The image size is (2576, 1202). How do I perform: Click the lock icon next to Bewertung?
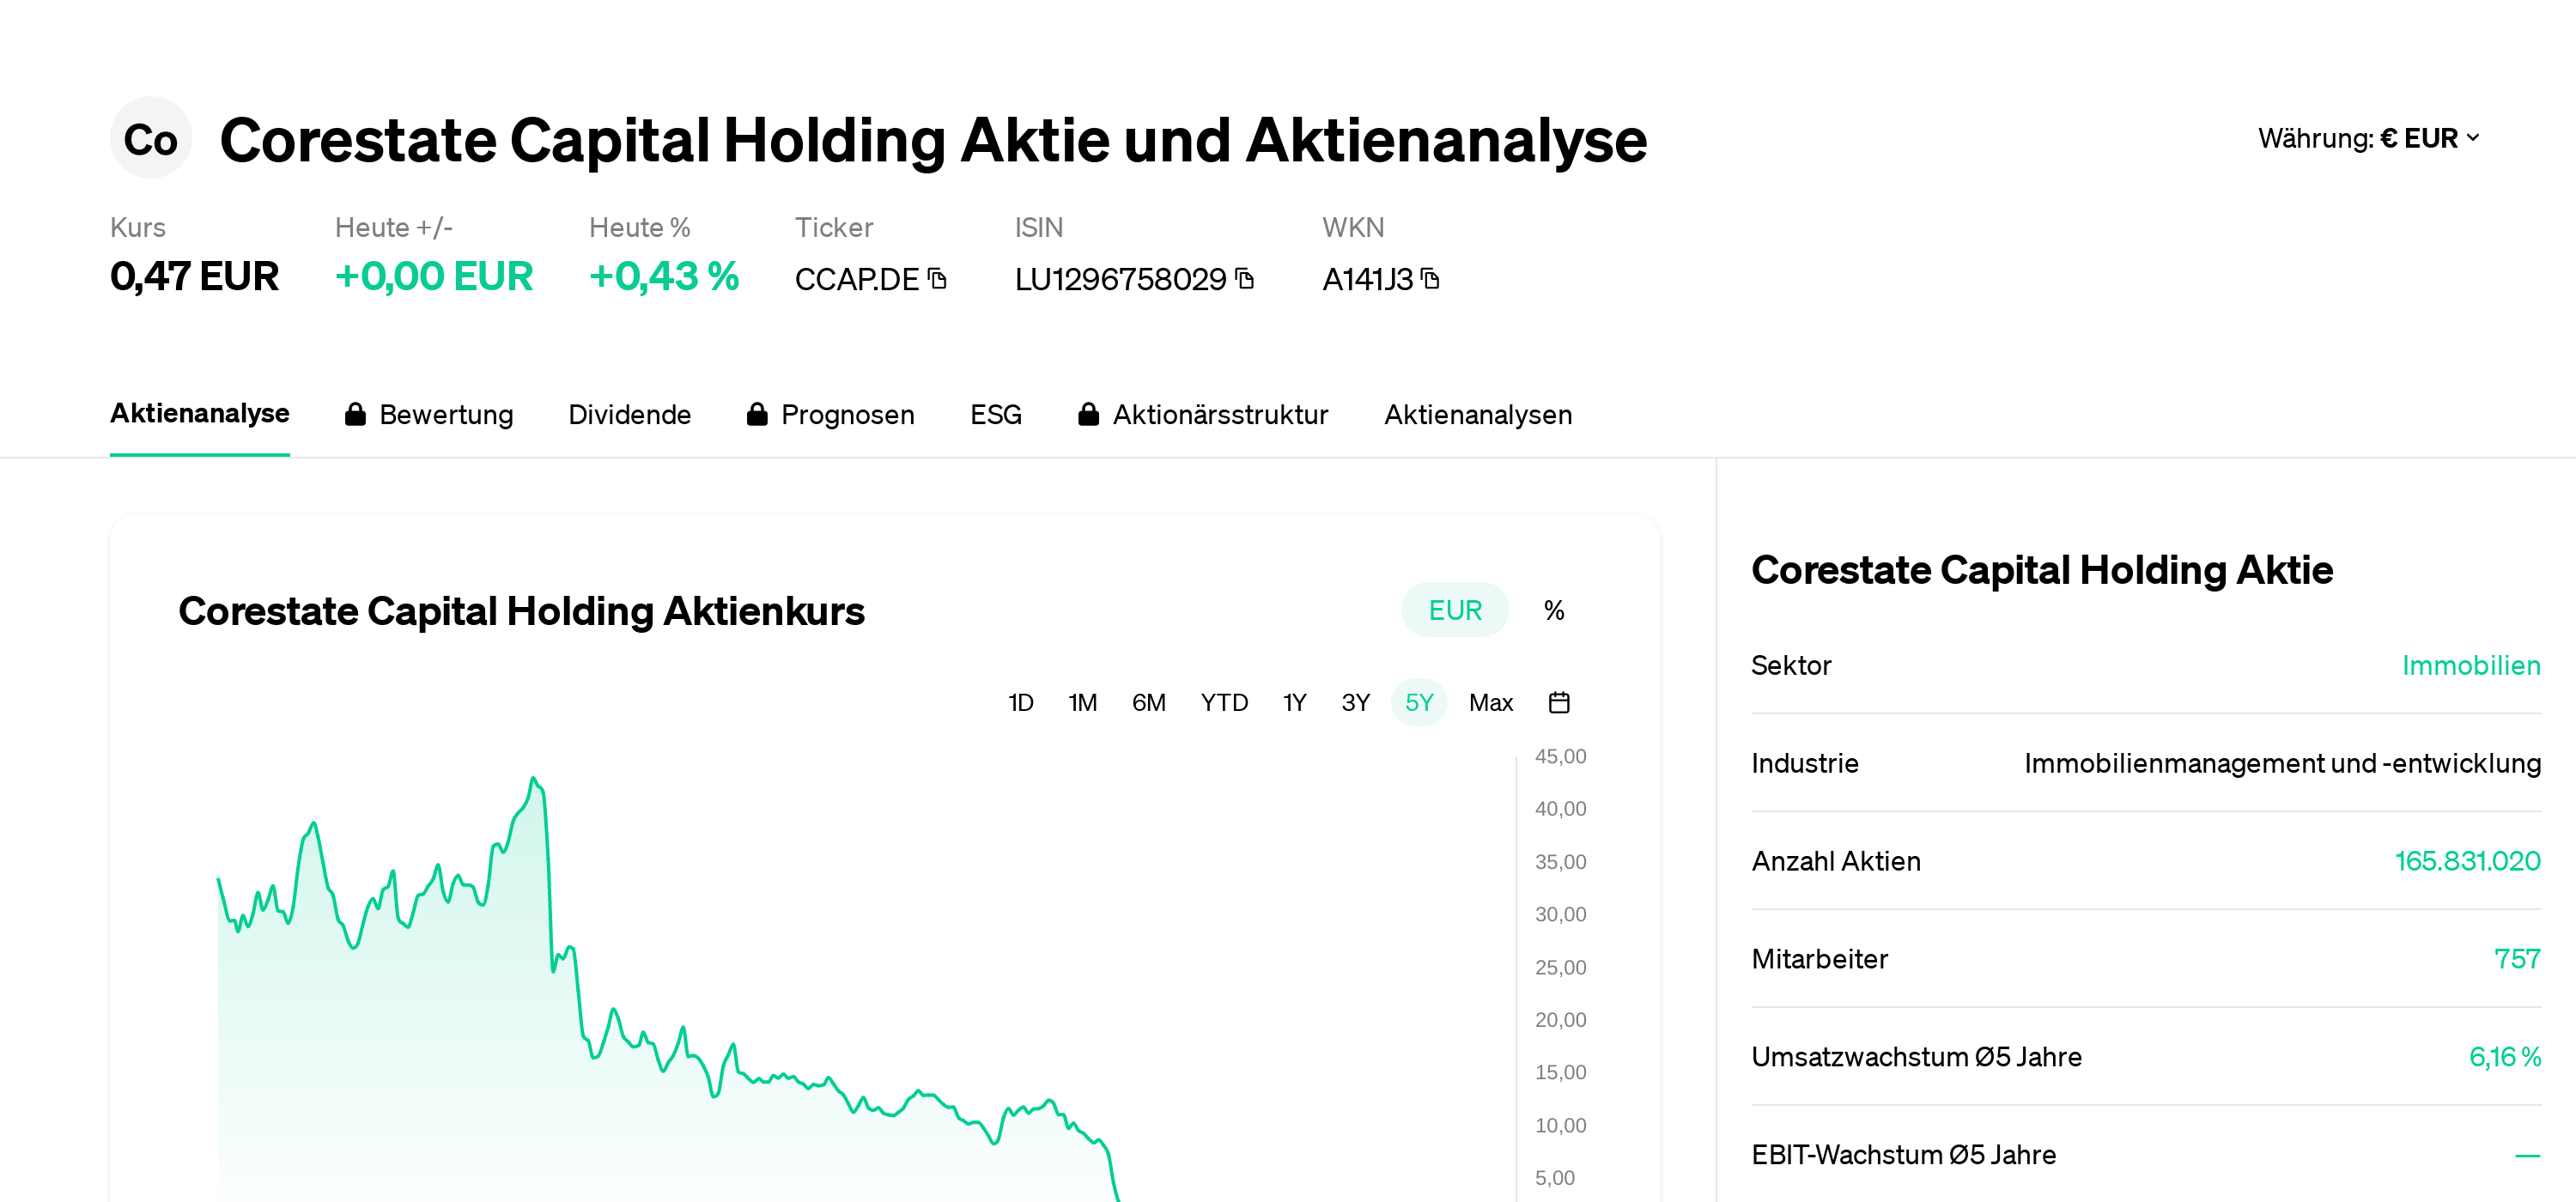(355, 414)
